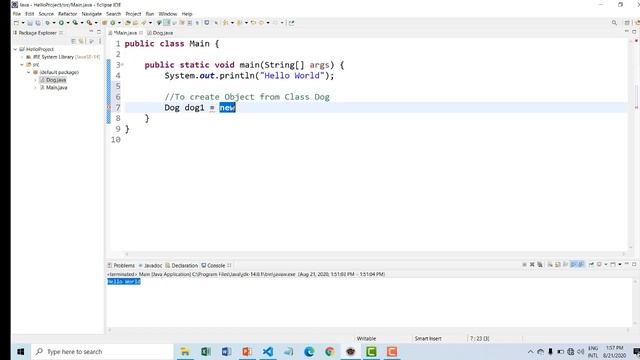Open the Project menu
This screenshot has width=640, height=360.
coord(133,14)
